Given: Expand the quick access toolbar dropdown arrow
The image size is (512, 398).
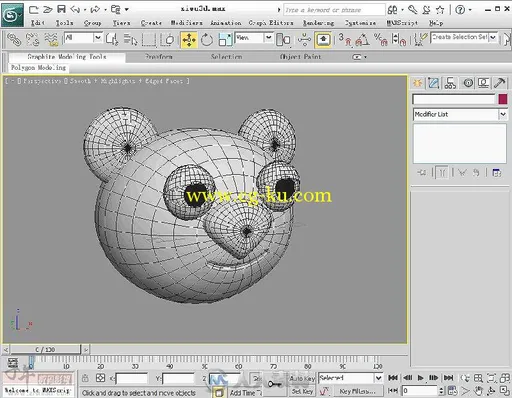Looking at the screenshot, I should [127, 10].
